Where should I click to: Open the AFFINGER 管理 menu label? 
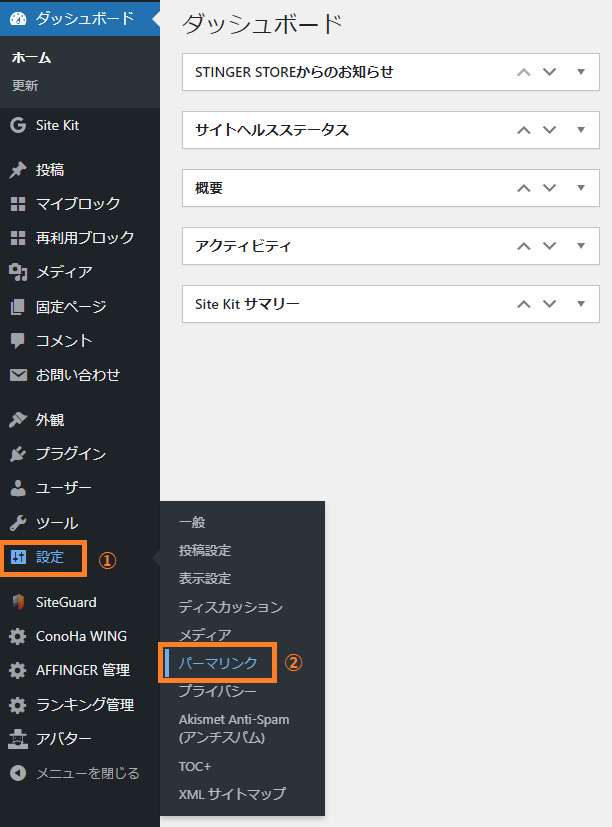click(83, 670)
